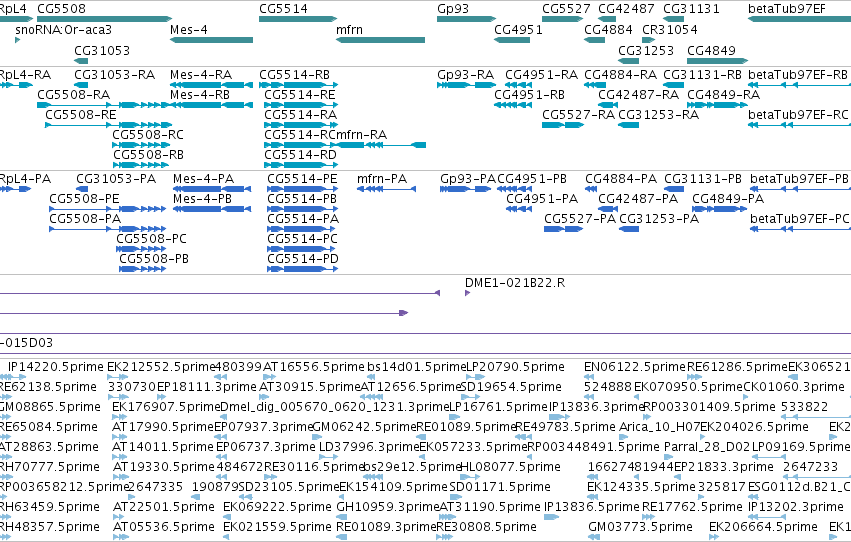Image resolution: width=851 pixels, height=542 pixels.
Task: Click EST GM03773.5prime
Action: tap(640, 527)
